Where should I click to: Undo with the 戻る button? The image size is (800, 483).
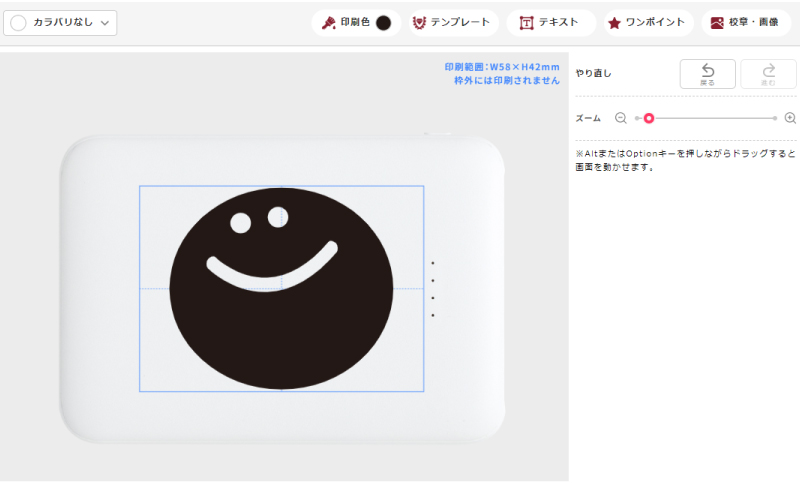coord(708,74)
